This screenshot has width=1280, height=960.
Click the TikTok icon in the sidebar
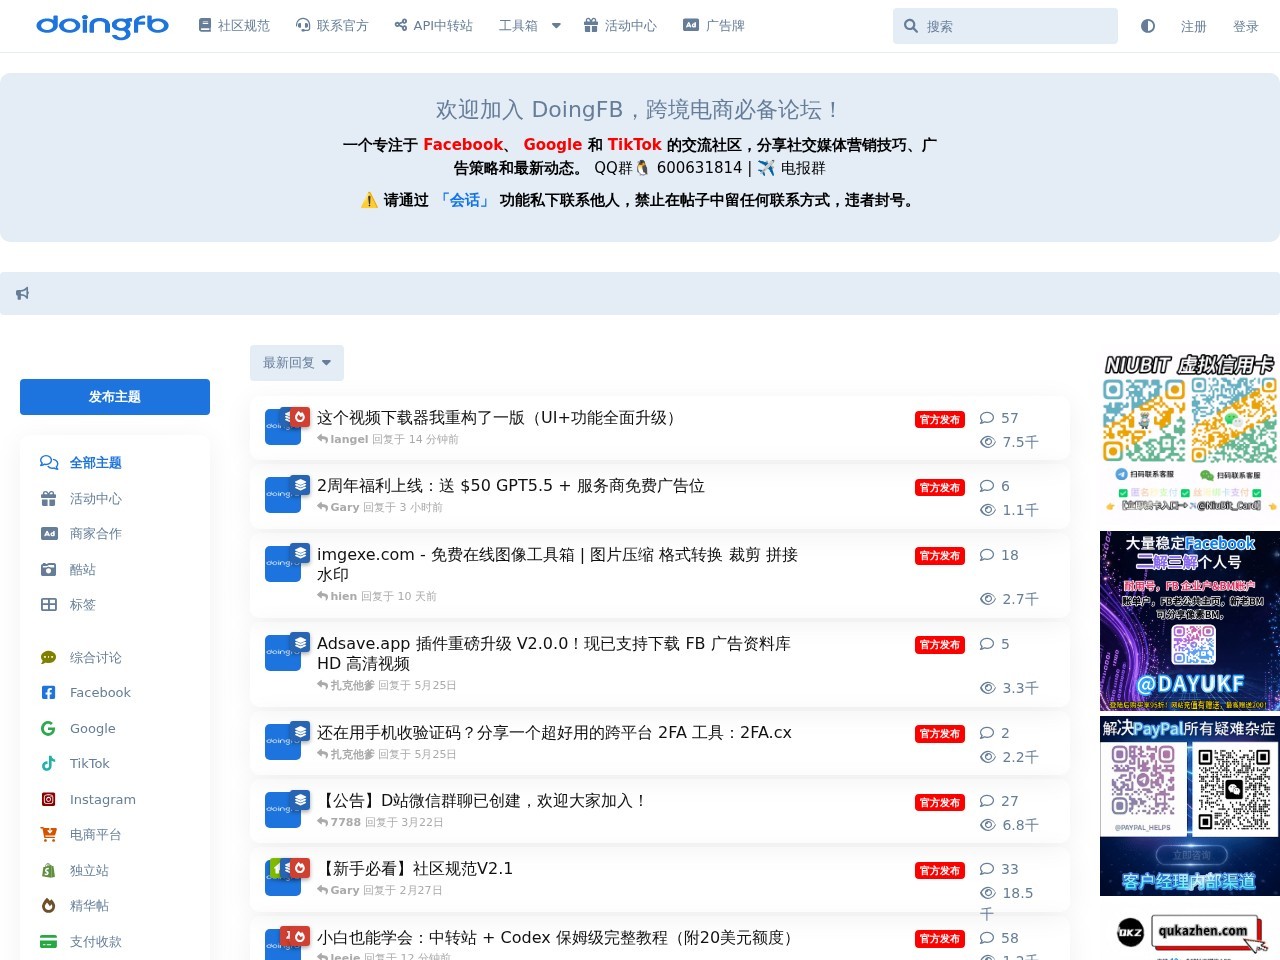click(48, 764)
